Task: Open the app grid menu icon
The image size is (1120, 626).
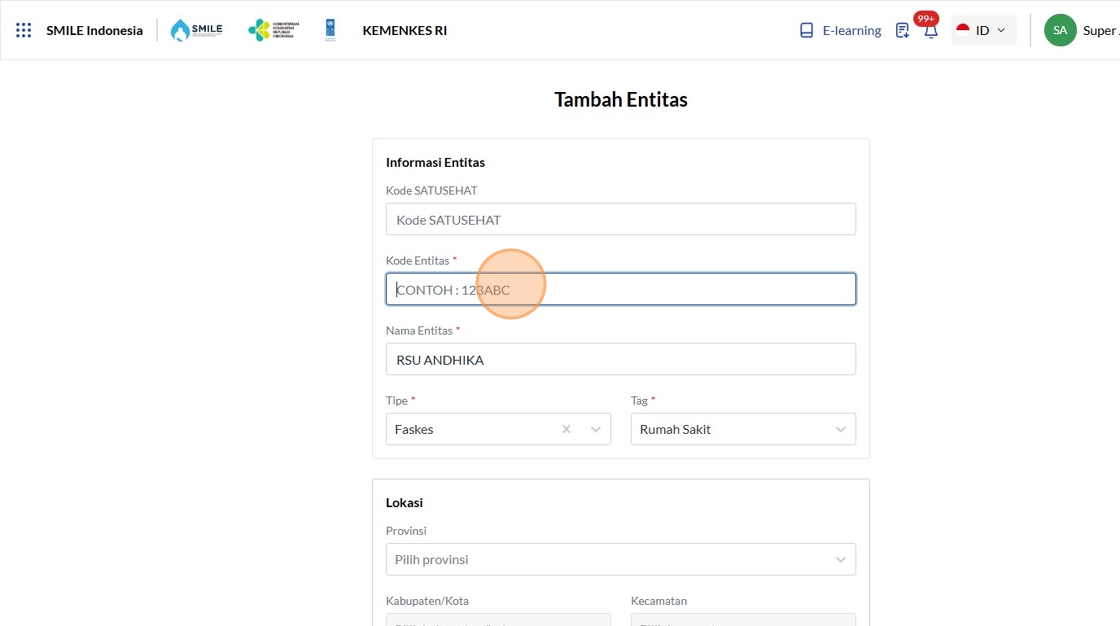Action: click(x=24, y=30)
